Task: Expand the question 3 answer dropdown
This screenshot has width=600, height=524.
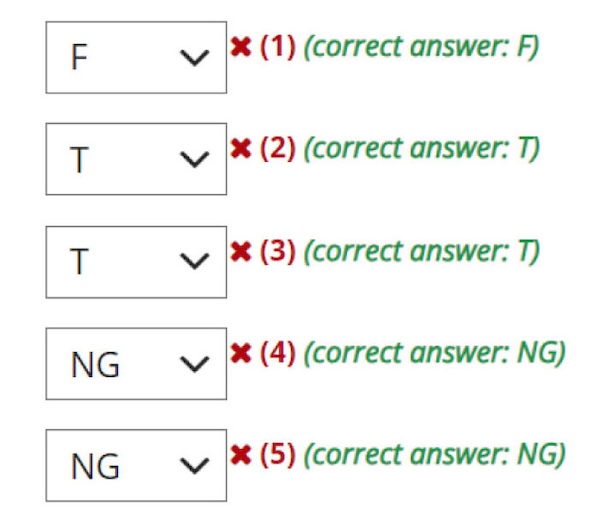Action: 136,262
